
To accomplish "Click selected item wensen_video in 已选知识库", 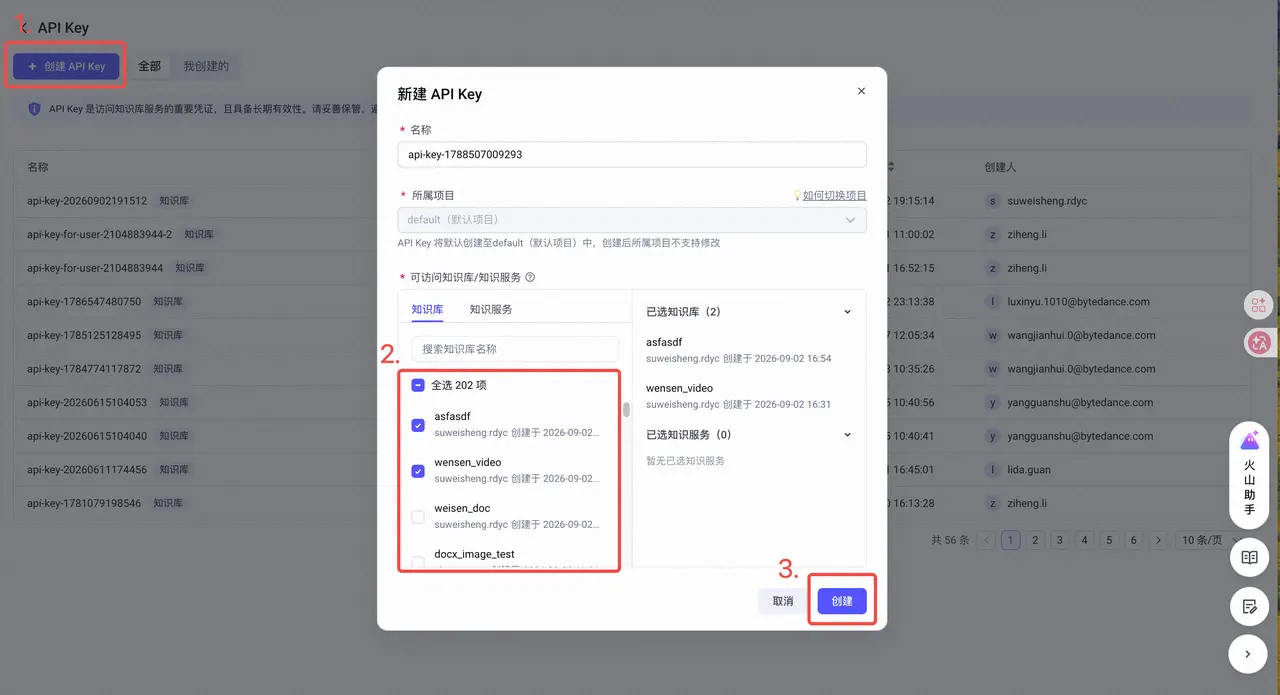I will [739, 396].
